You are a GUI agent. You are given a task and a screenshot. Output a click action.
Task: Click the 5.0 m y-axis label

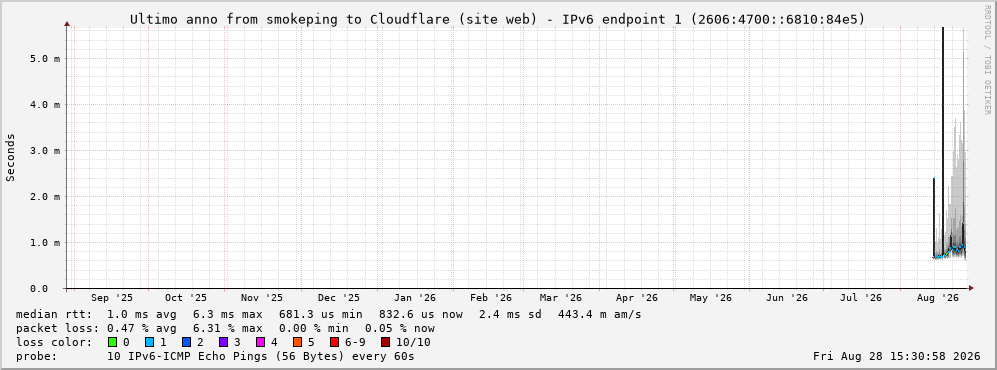pos(46,58)
